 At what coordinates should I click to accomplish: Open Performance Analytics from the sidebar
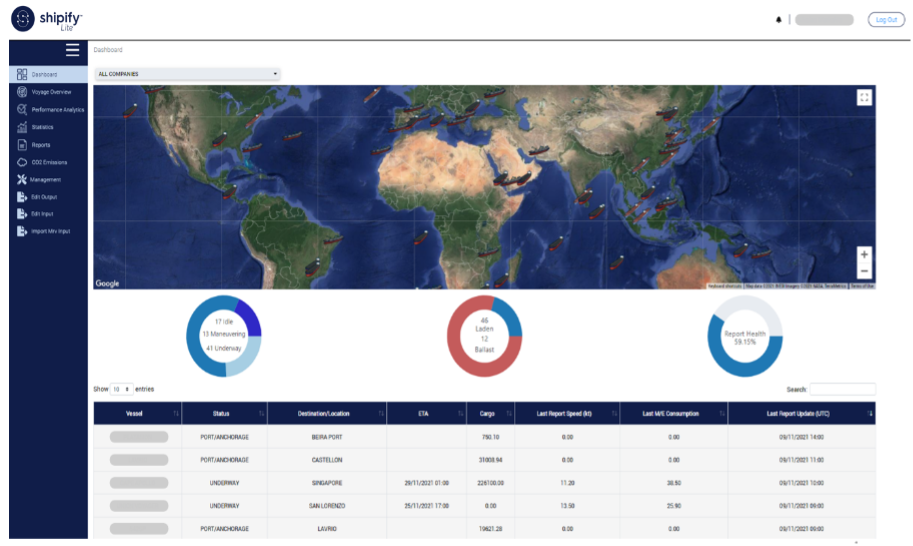(x=56, y=109)
